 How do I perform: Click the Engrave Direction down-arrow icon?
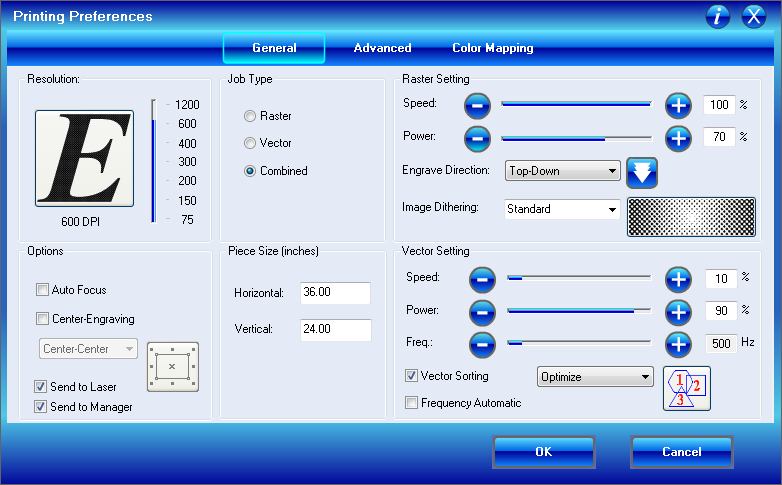(642, 173)
